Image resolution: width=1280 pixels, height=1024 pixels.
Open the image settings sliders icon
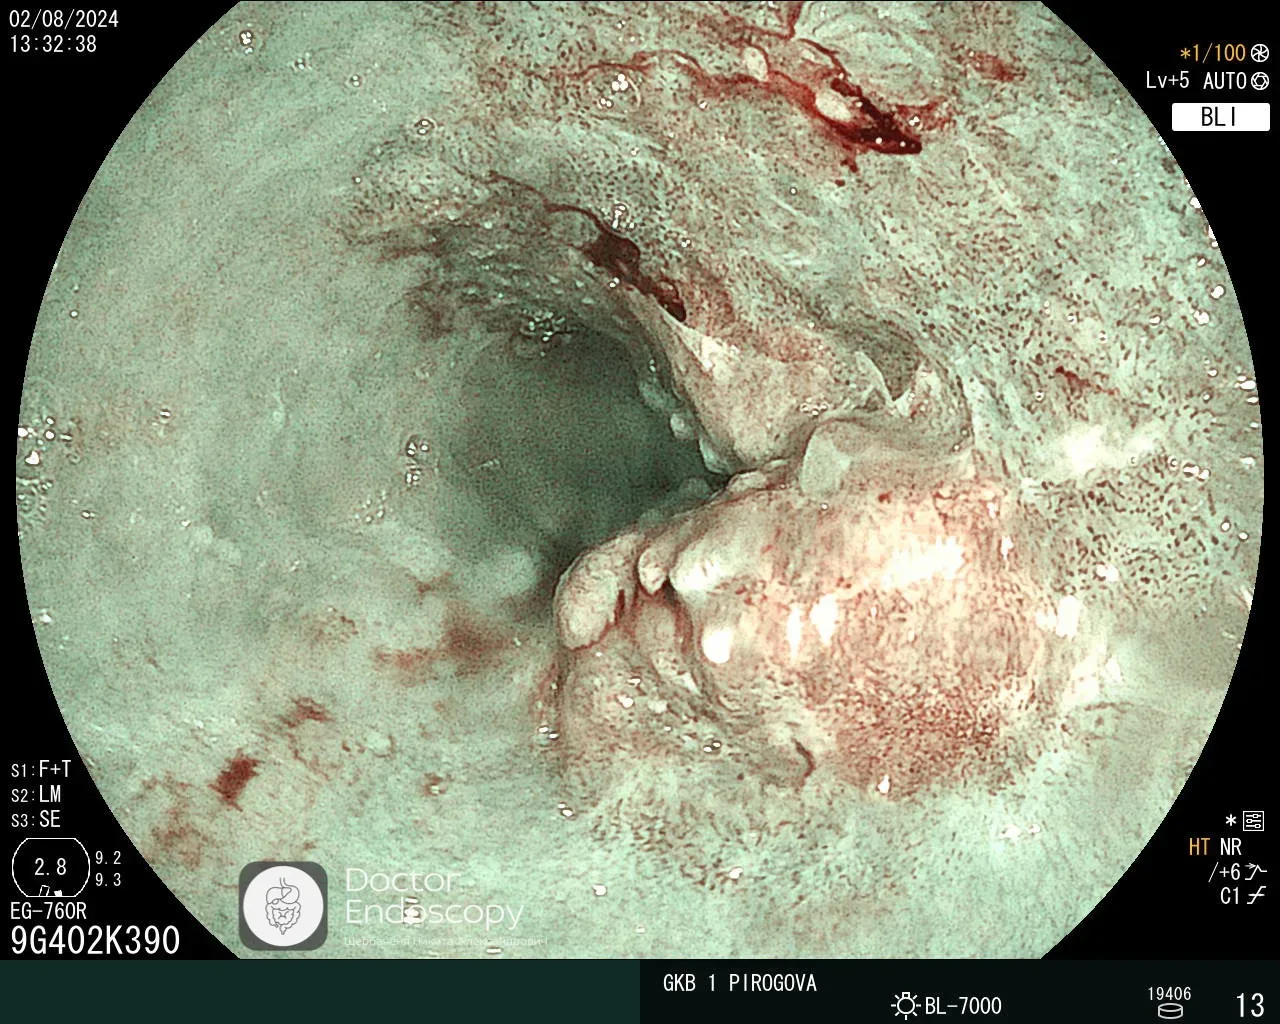pyautogui.click(x=1253, y=821)
